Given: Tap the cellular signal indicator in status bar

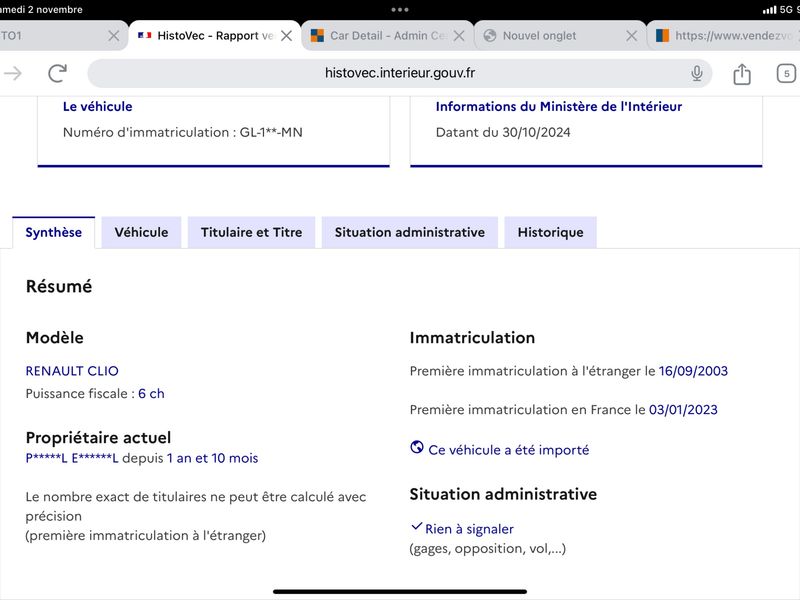Looking at the screenshot, I should pyautogui.click(x=769, y=9).
